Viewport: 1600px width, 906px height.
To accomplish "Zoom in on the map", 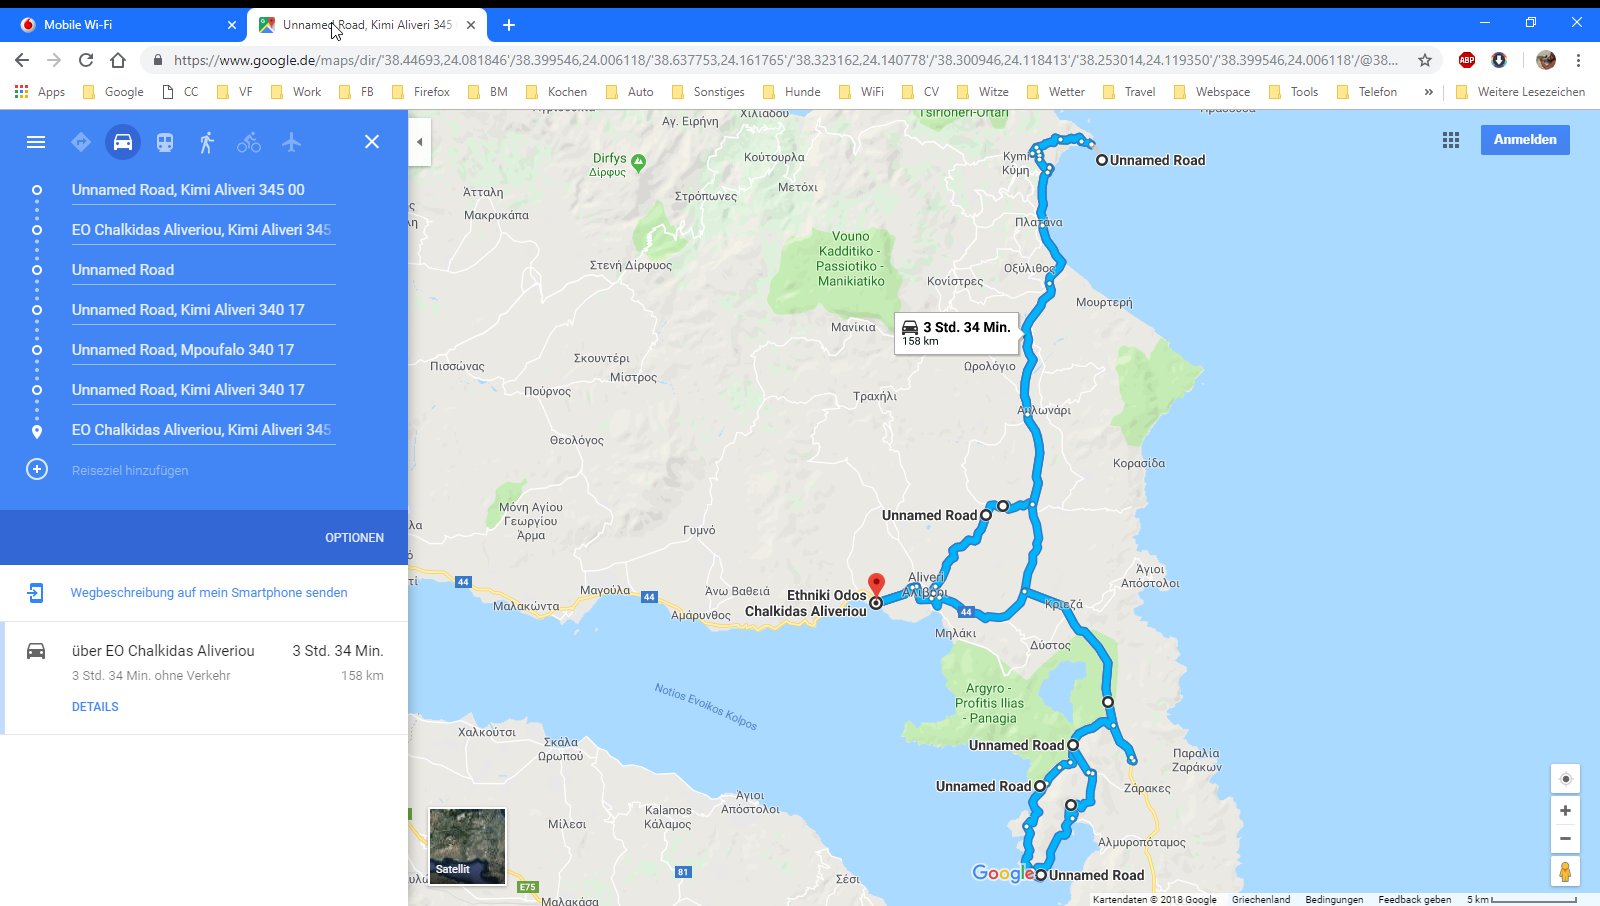I will [x=1566, y=811].
